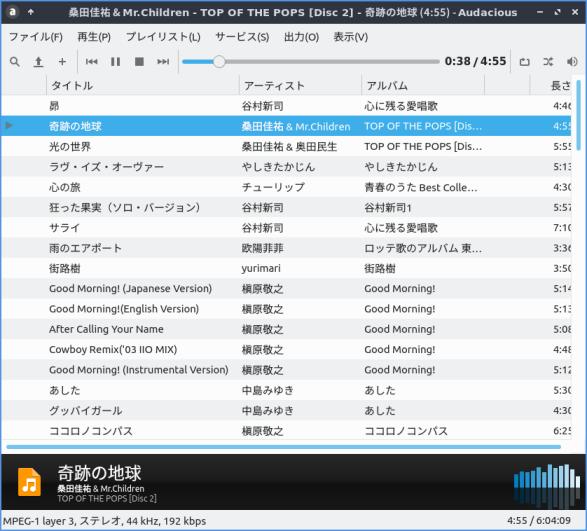Screen dimensions: 587x531
Task: Open the search tool magnifier icon
Action: click(15, 61)
